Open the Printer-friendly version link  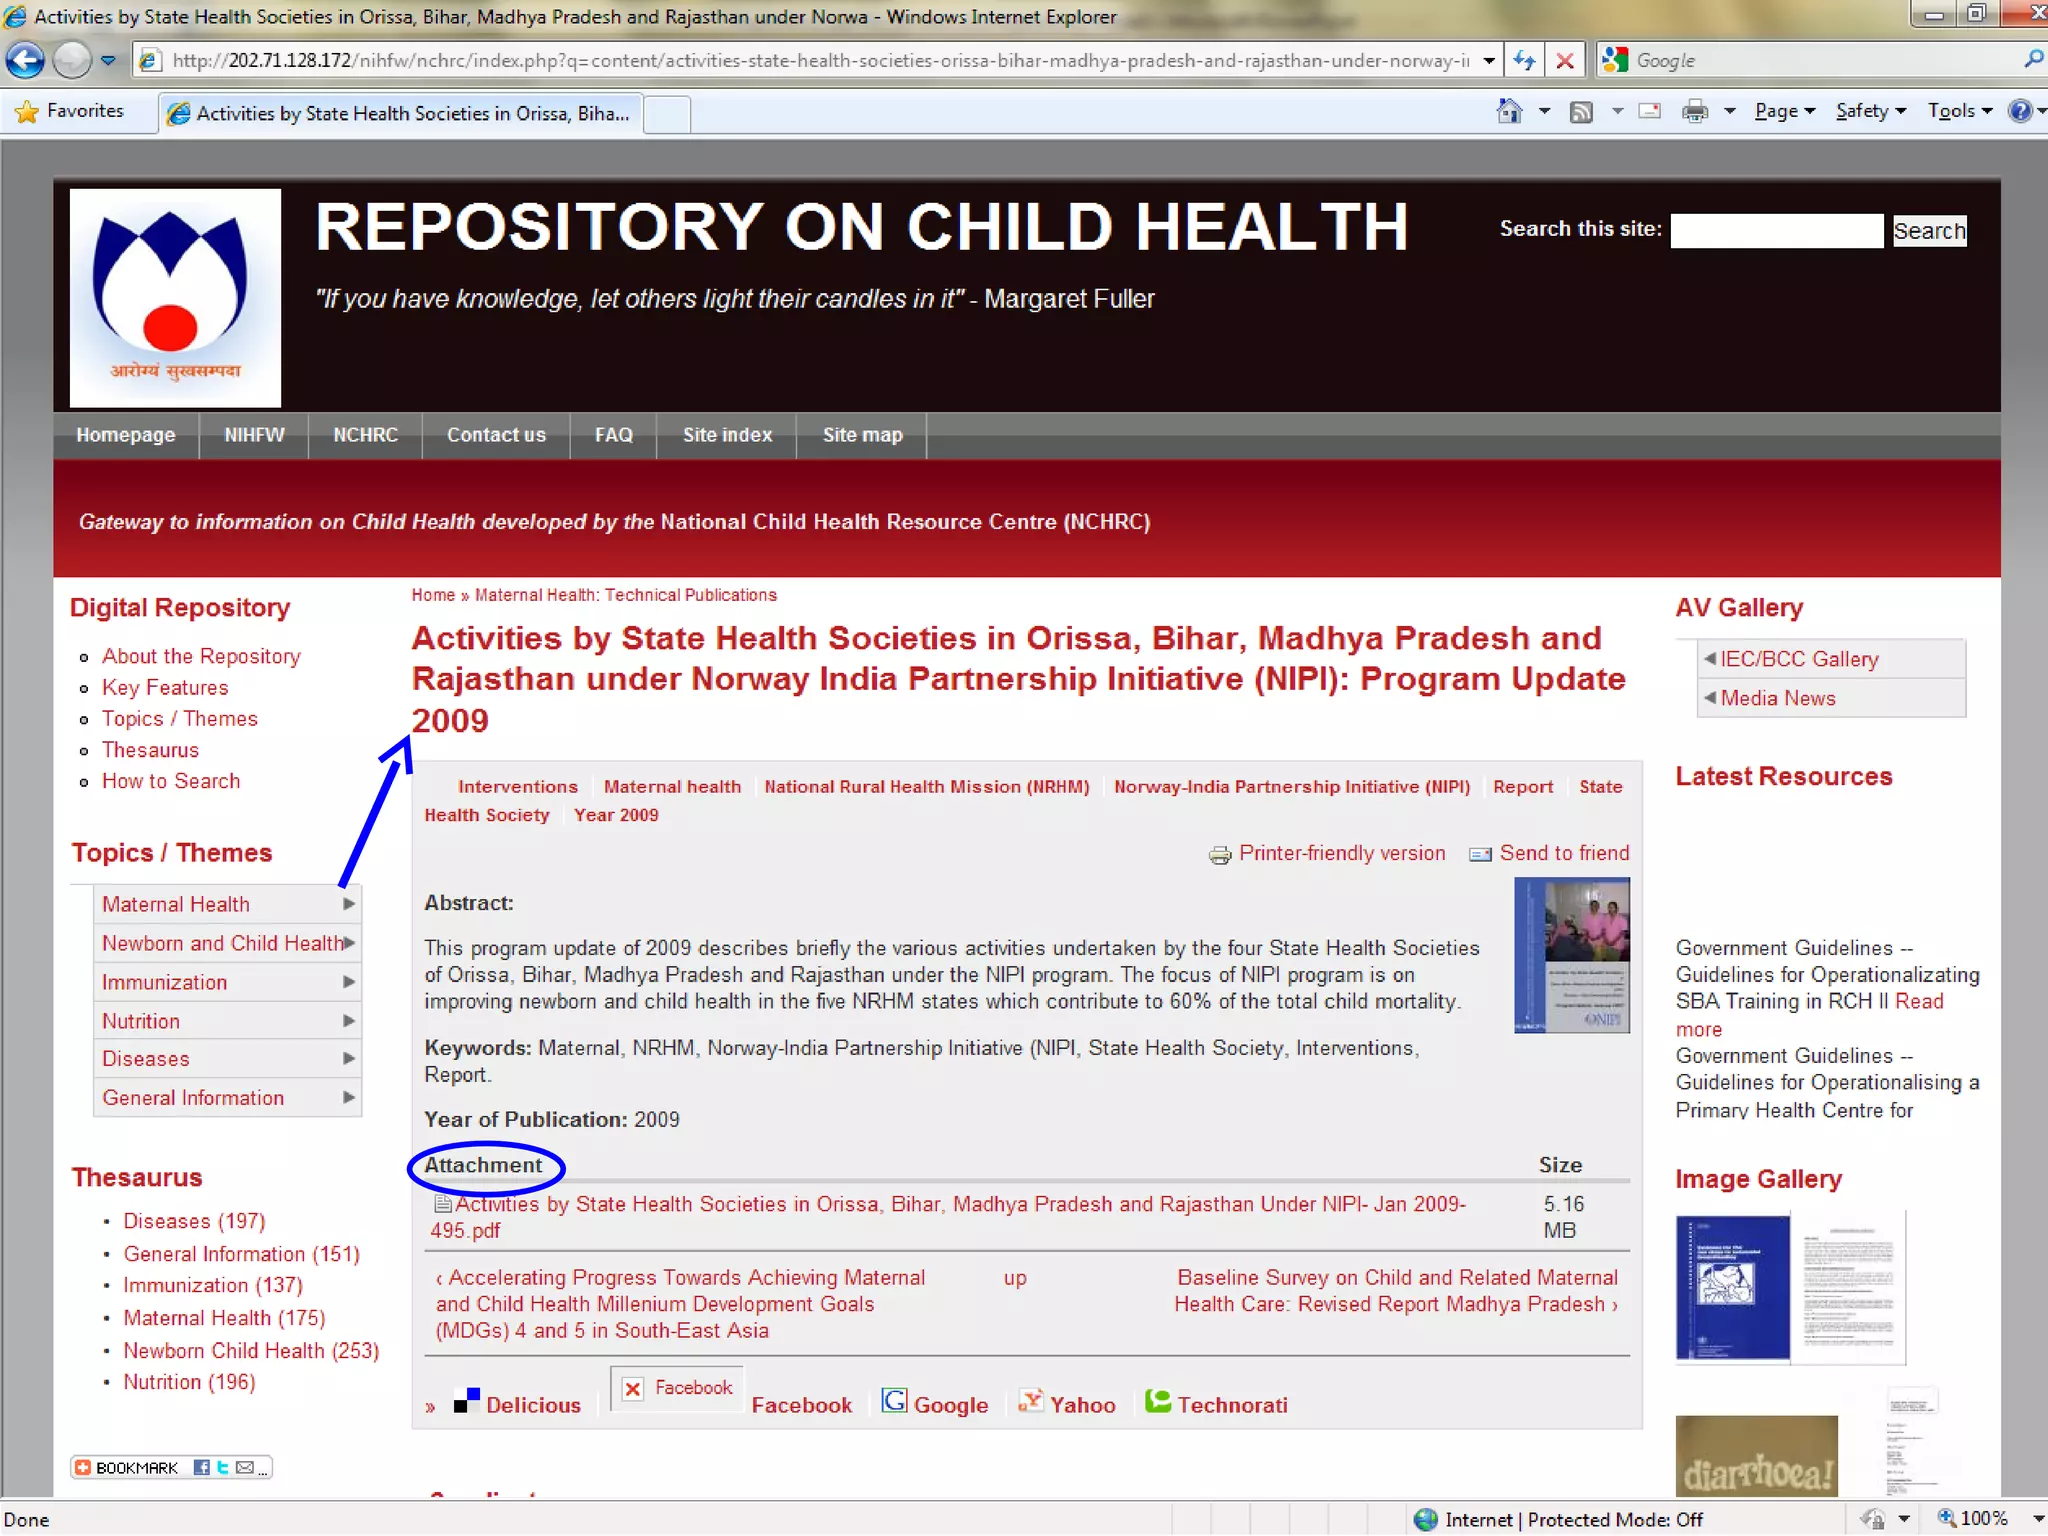(x=1341, y=853)
